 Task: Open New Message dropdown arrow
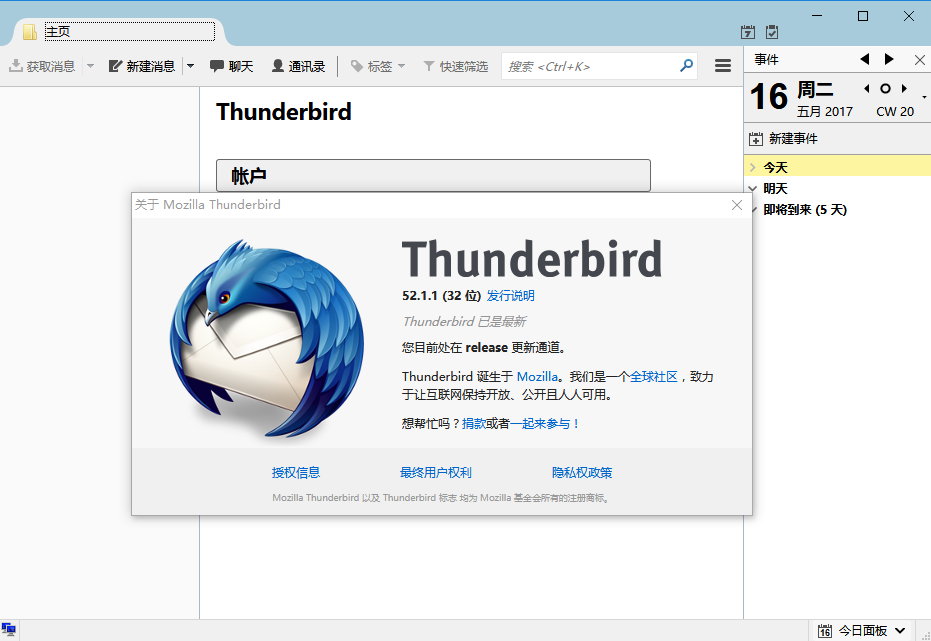(191, 66)
